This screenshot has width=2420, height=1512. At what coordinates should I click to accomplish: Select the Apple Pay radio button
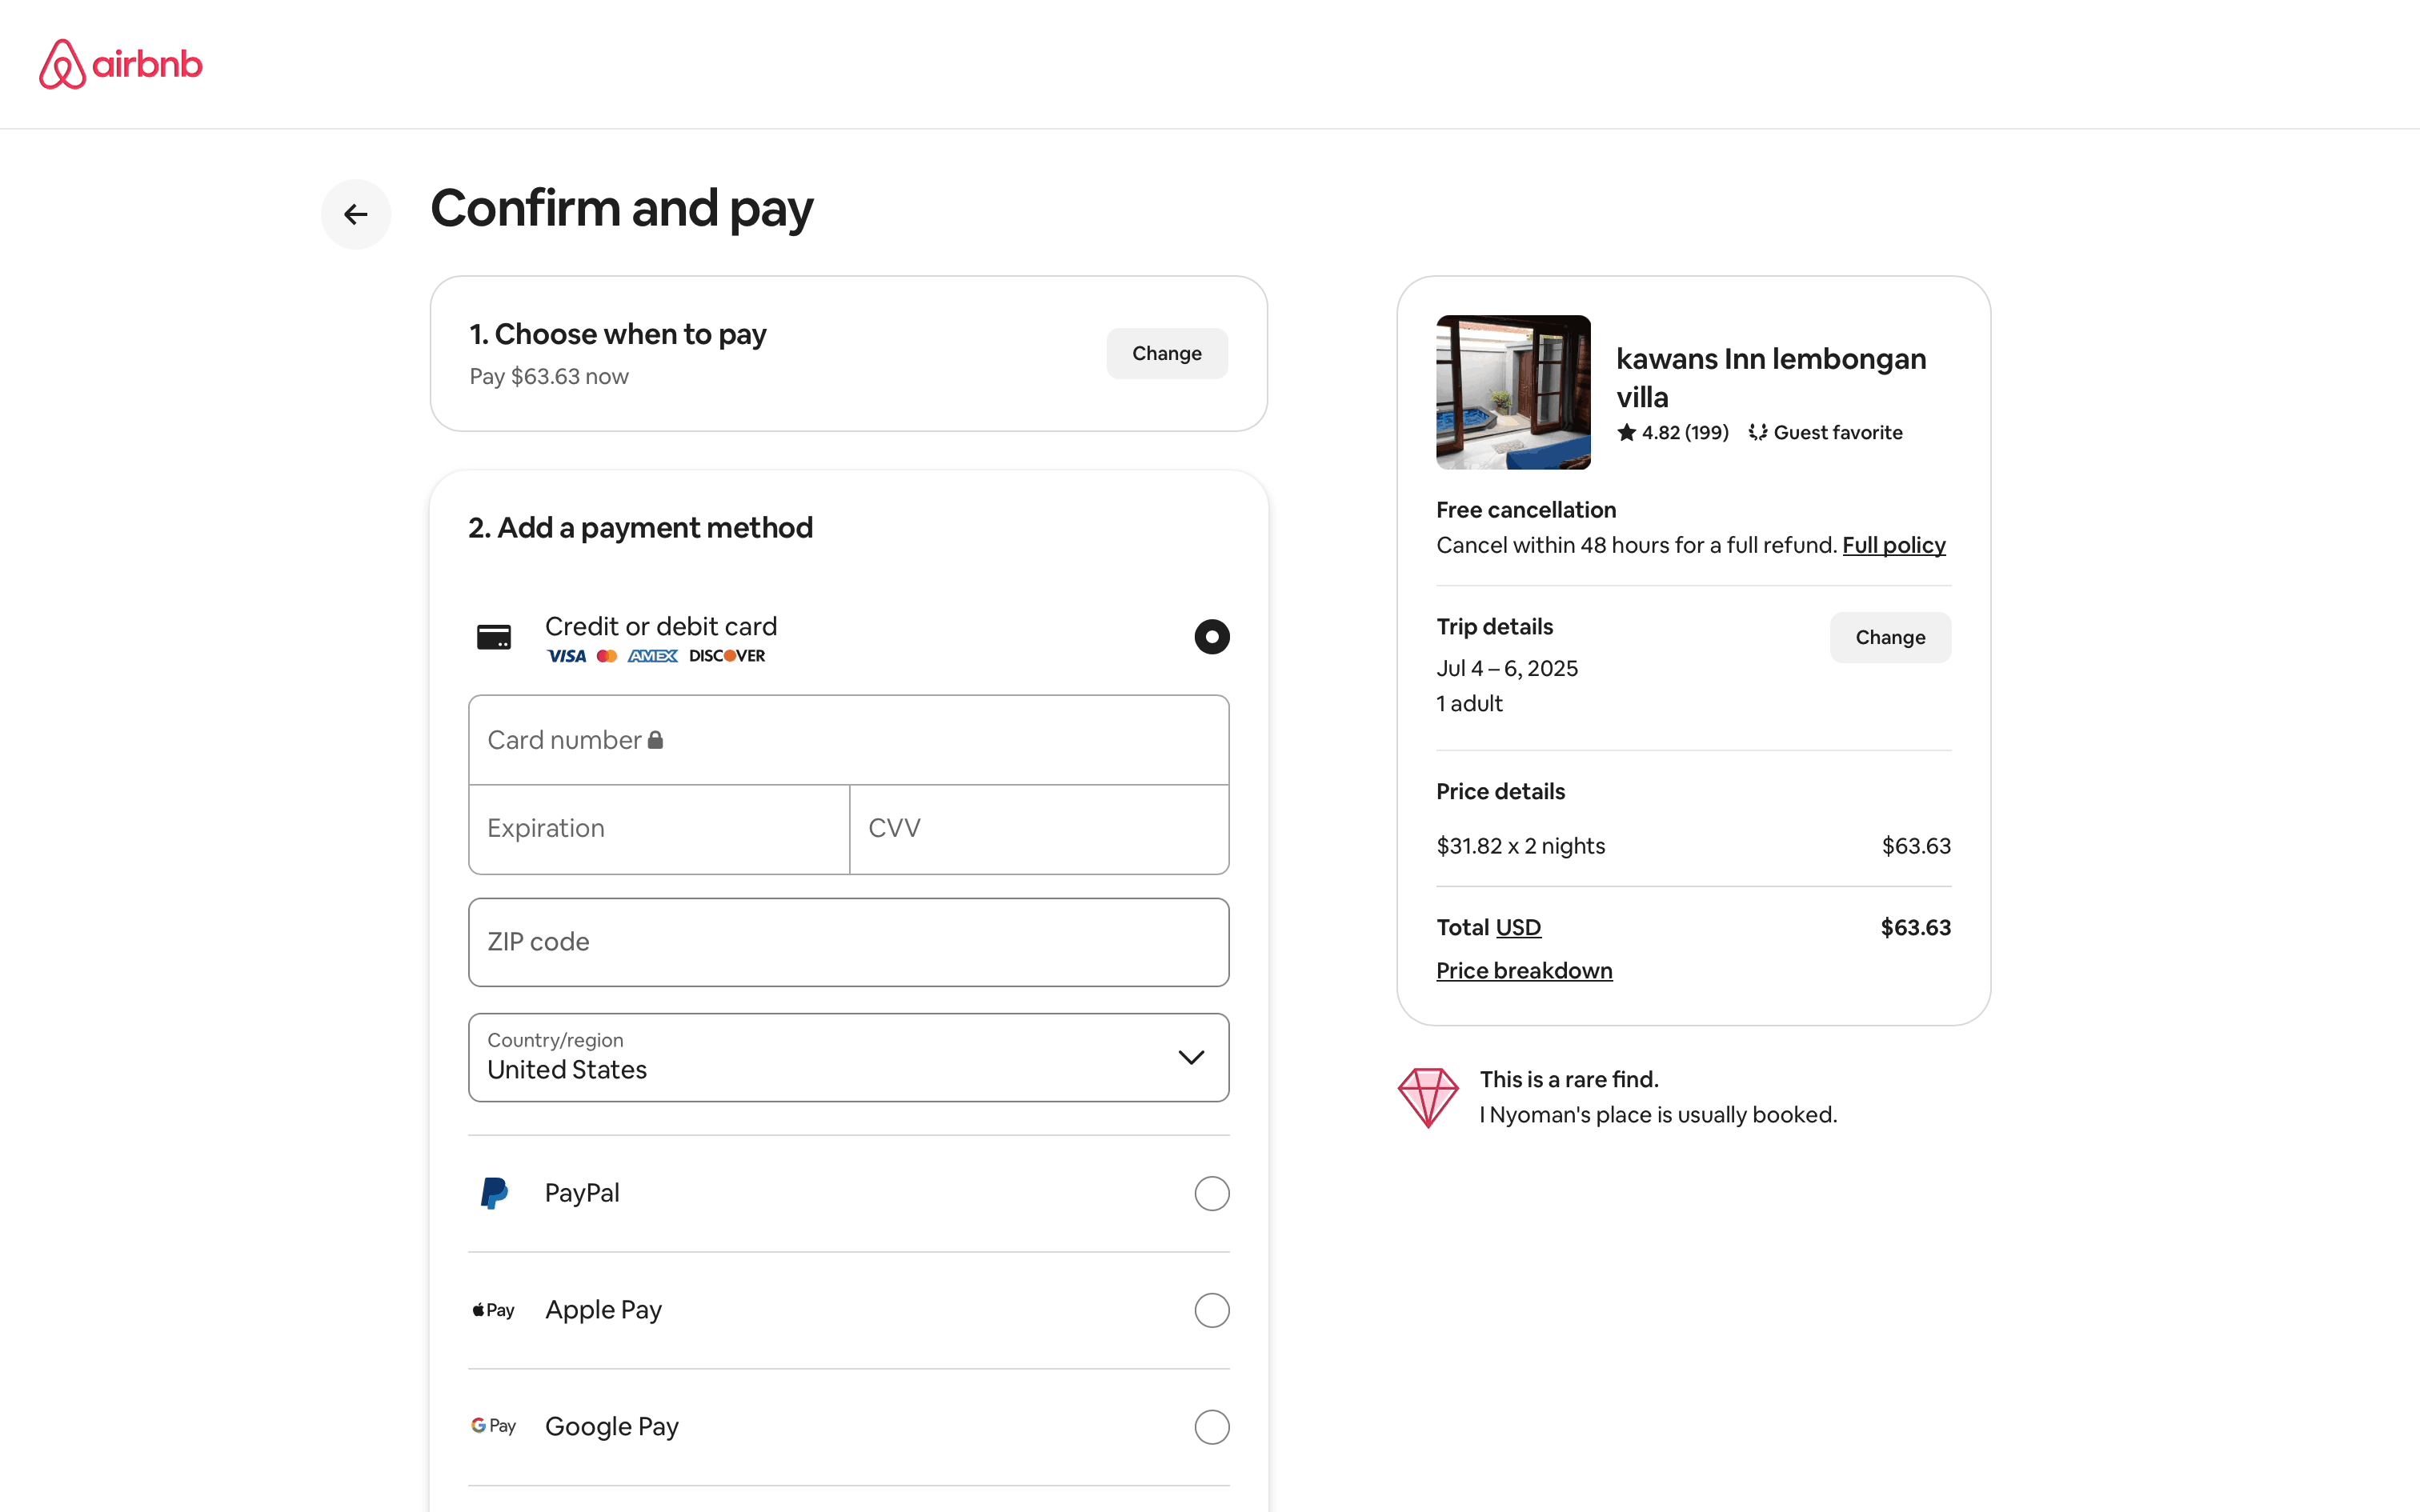[1211, 1310]
